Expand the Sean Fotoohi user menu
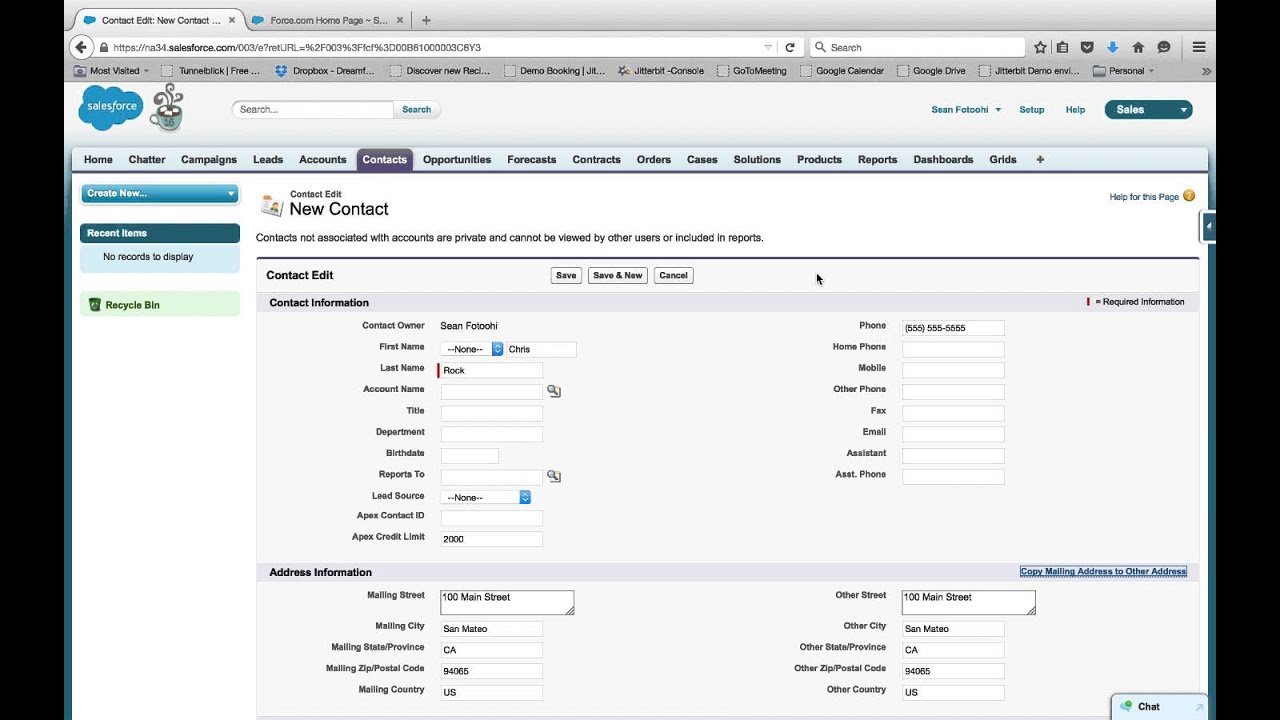This screenshot has height=720, width=1280. (966, 110)
